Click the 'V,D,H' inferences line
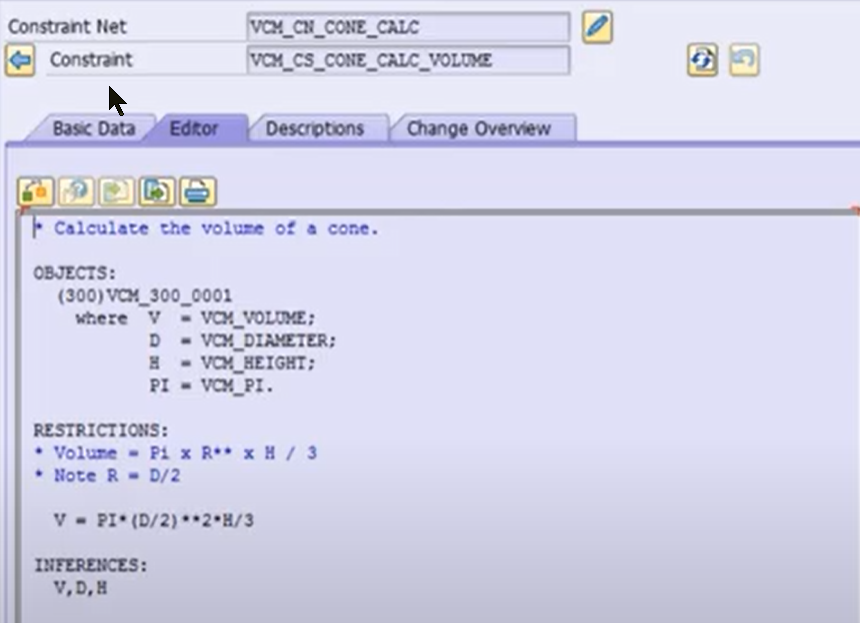This screenshot has width=860, height=623. [x=81, y=588]
